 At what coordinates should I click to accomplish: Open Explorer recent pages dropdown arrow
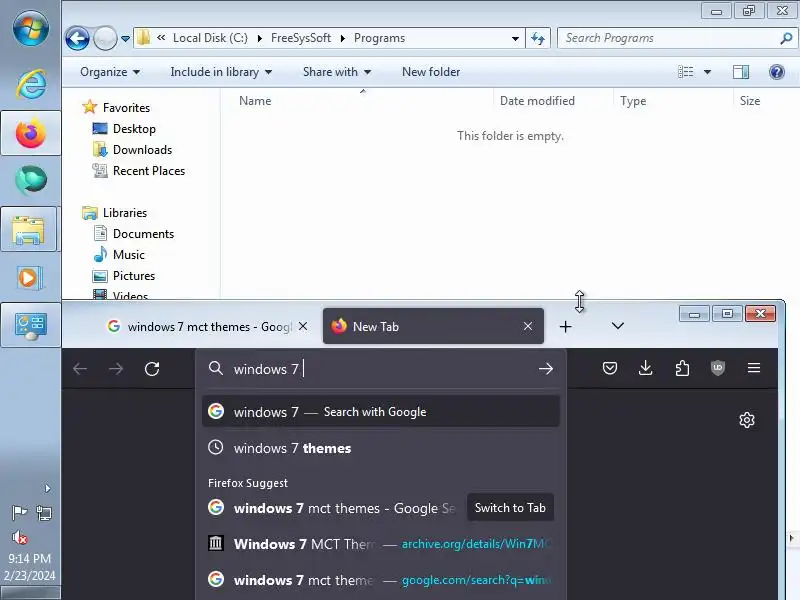coord(126,39)
